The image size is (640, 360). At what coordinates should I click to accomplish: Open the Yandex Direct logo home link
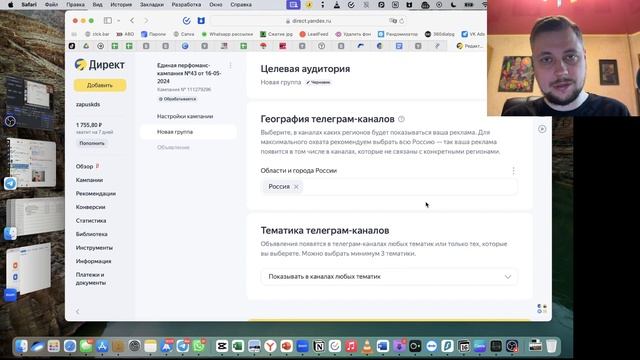click(100, 64)
